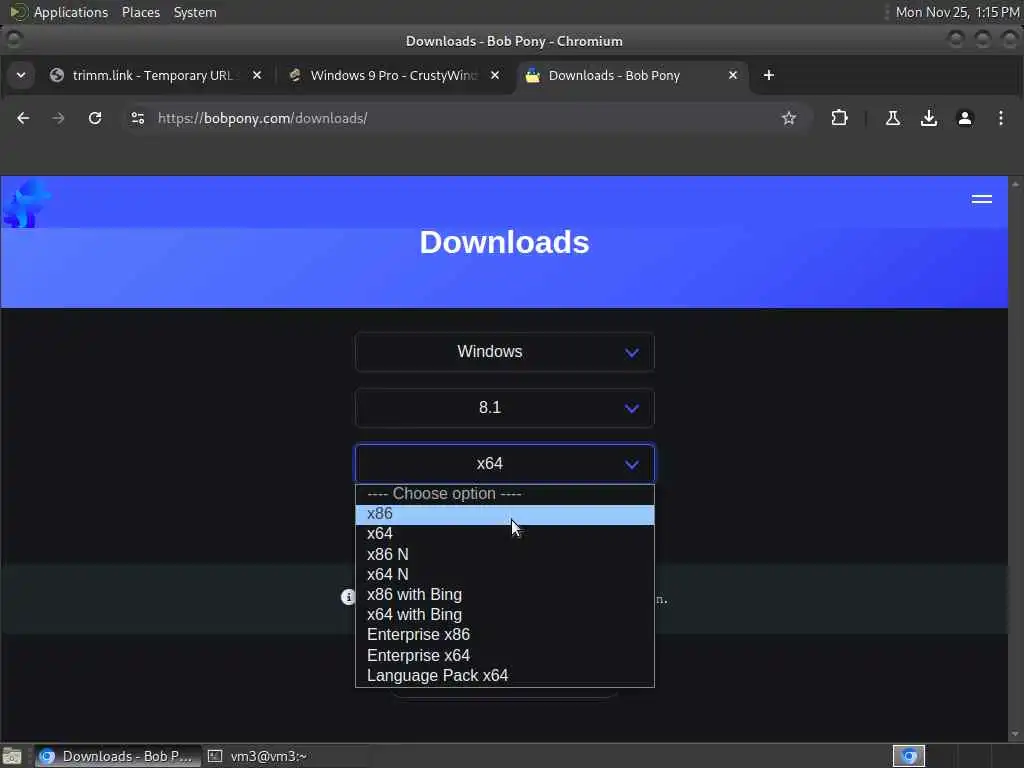Choose the x64 option in list
Screen dimensions: 1024x768
click(505, 534)
